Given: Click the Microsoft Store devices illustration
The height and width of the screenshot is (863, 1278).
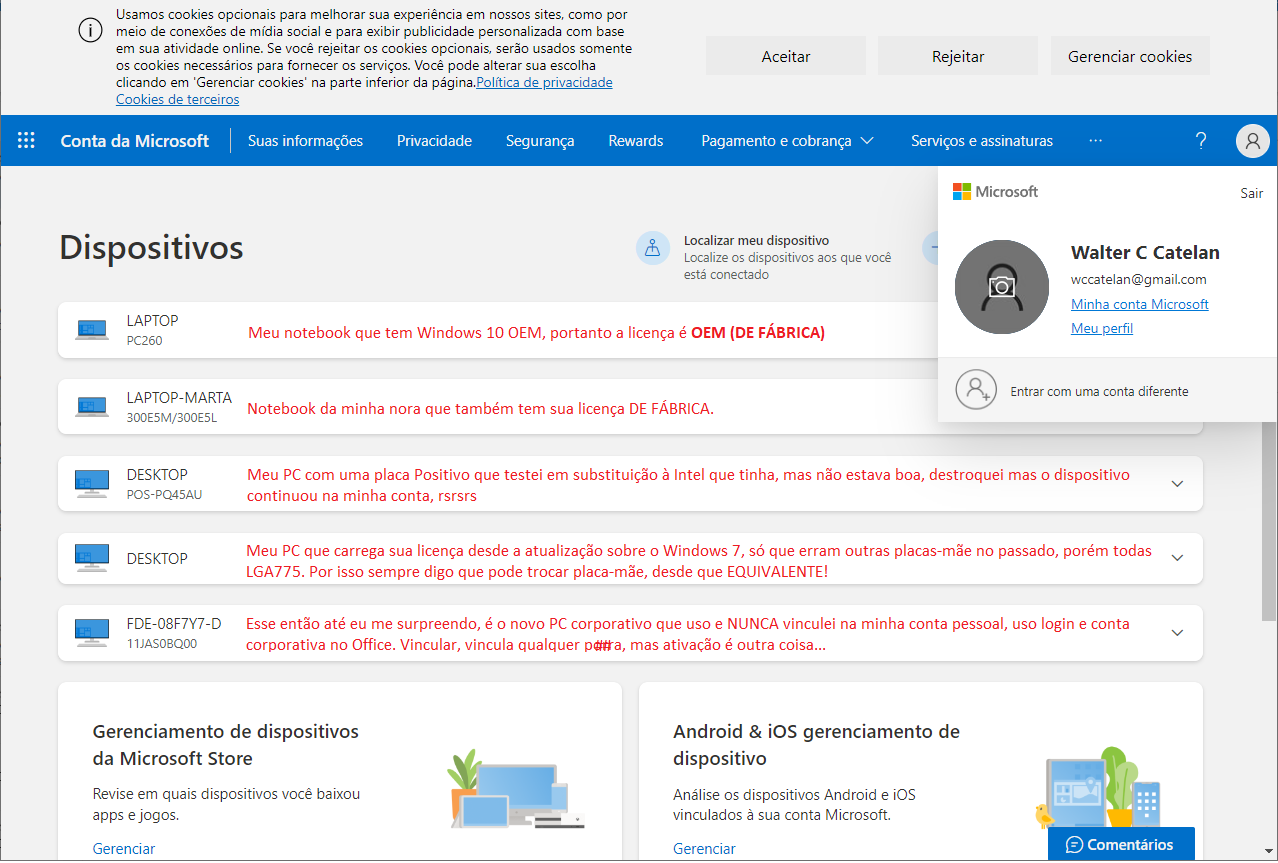Looking at the screenshot, I should [516, 789].
